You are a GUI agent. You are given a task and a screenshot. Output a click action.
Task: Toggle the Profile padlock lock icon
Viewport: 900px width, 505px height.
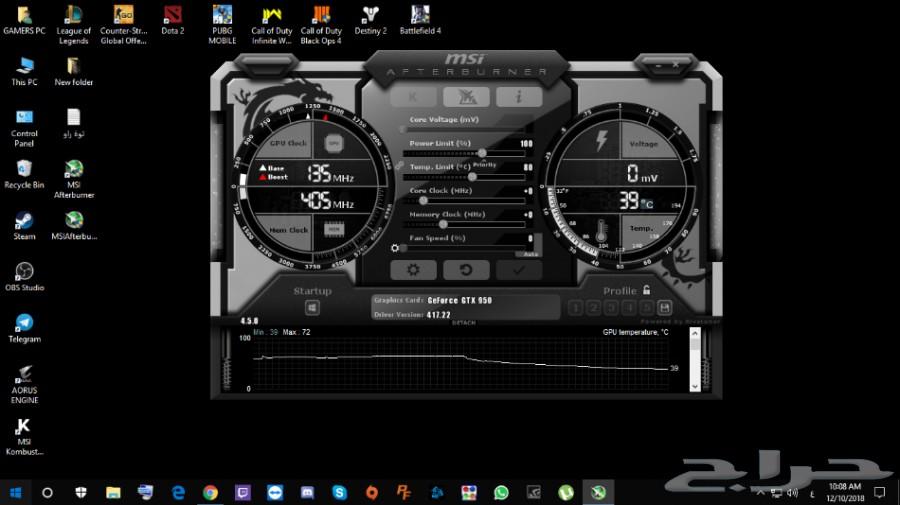coord(647,290)
